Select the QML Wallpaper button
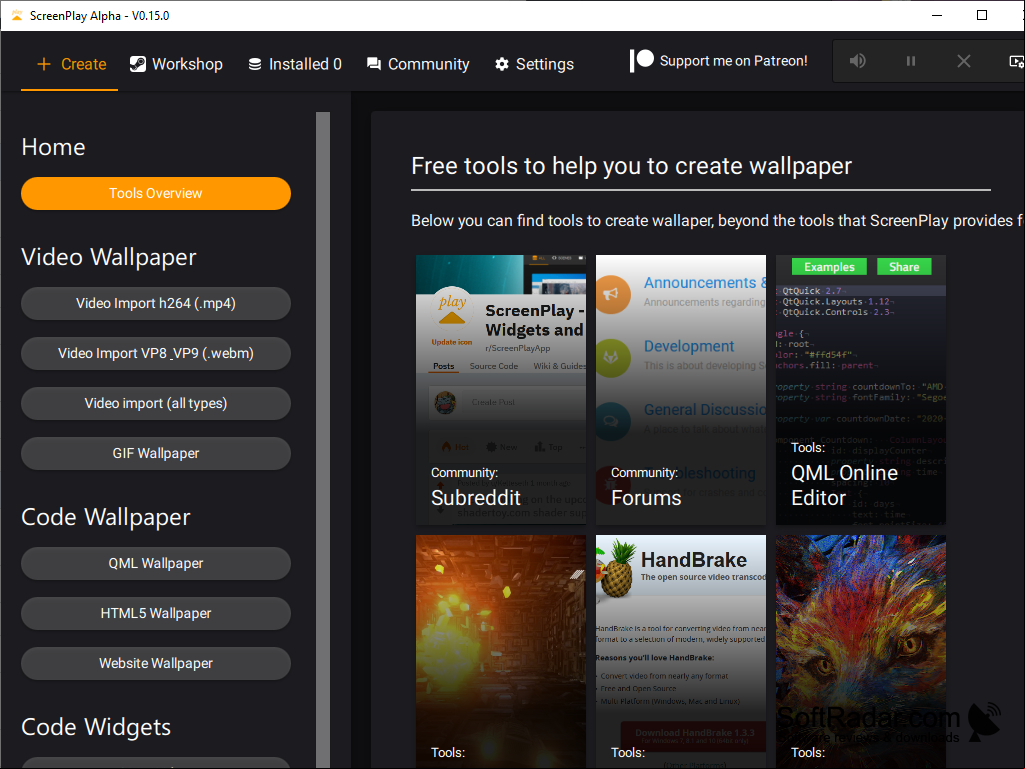This screenshot has width=1025, height=769. (x=156, y=563)
